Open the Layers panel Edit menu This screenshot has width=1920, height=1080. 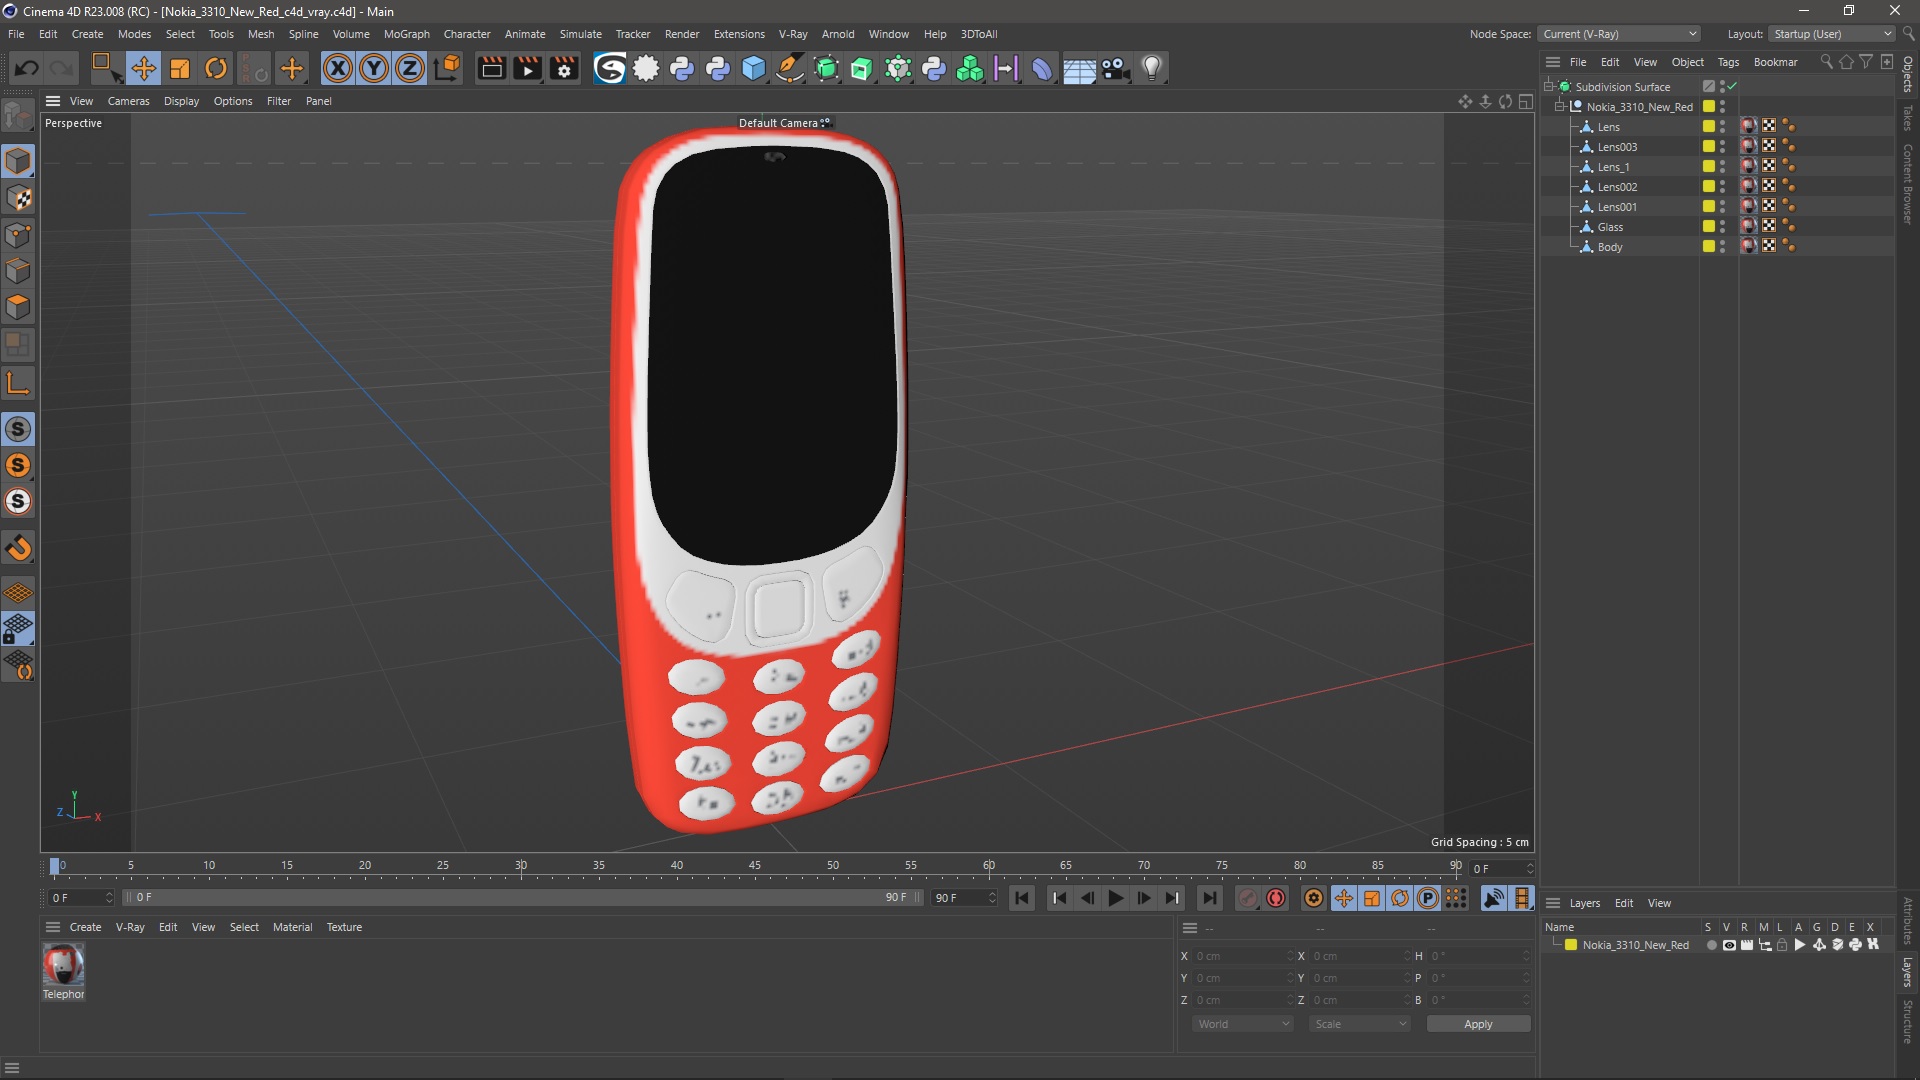click(1624, 903)
